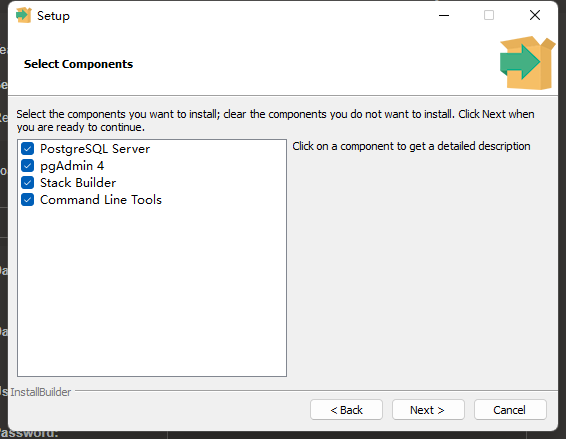The width and height of the screenshot is (566, 439).
Task: Disable the Stack Builder checkbox
Action: click(x=27, y=182)
